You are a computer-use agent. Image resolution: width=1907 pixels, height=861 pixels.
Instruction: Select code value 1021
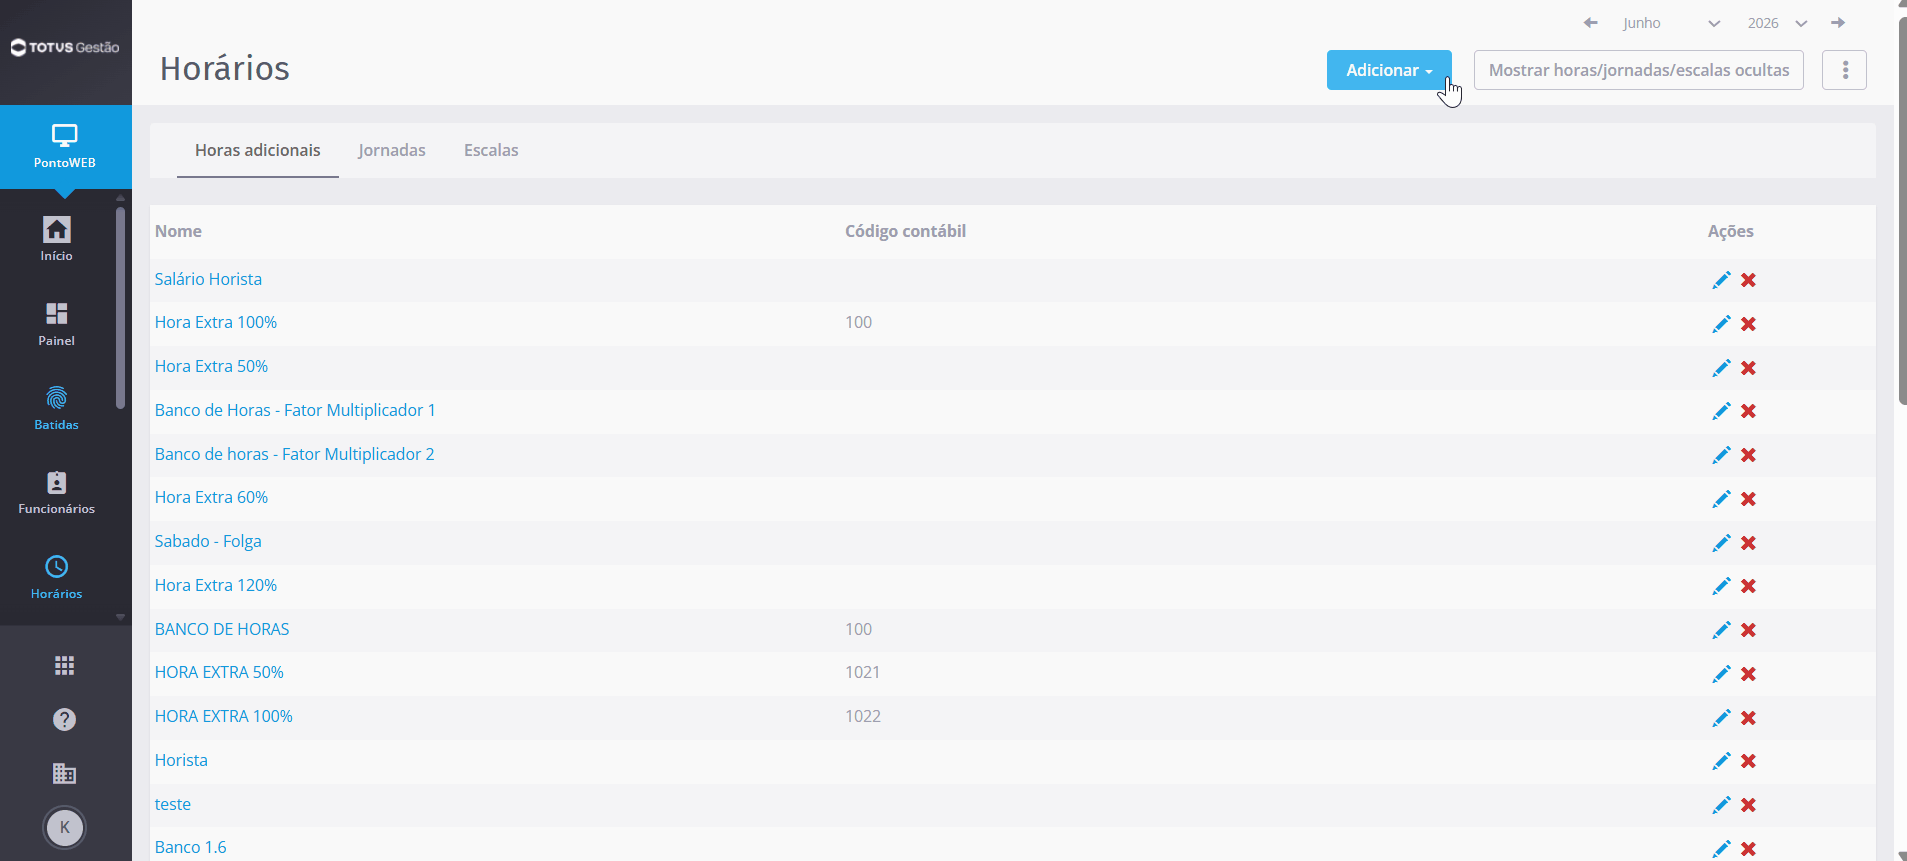coord(862,672)
